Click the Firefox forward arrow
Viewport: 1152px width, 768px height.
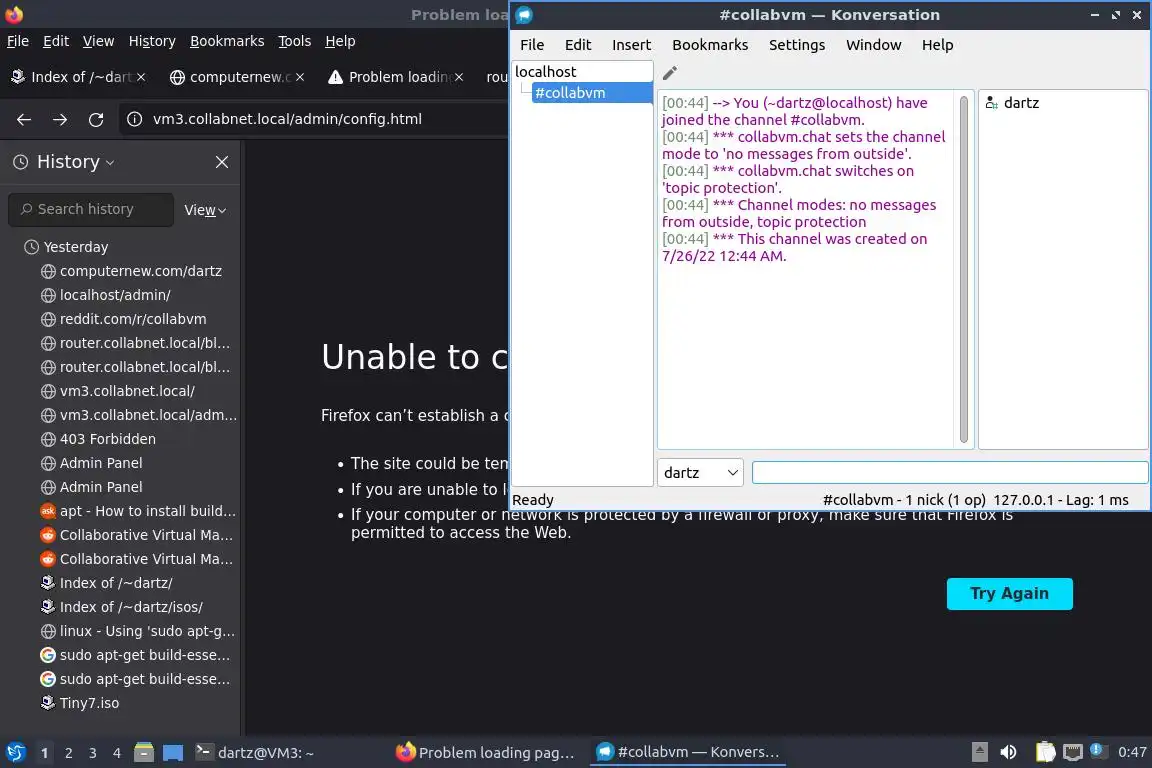click(60, 119)
